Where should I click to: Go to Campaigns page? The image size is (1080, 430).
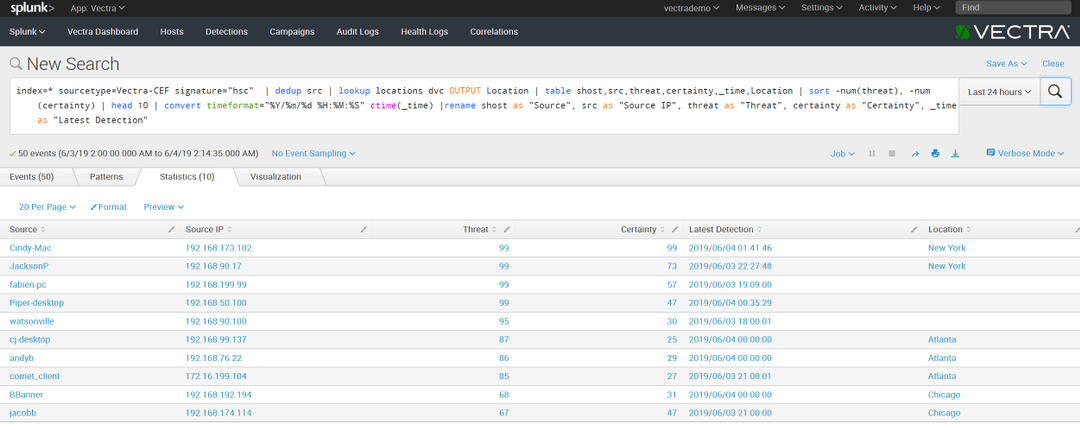(292, 32)
